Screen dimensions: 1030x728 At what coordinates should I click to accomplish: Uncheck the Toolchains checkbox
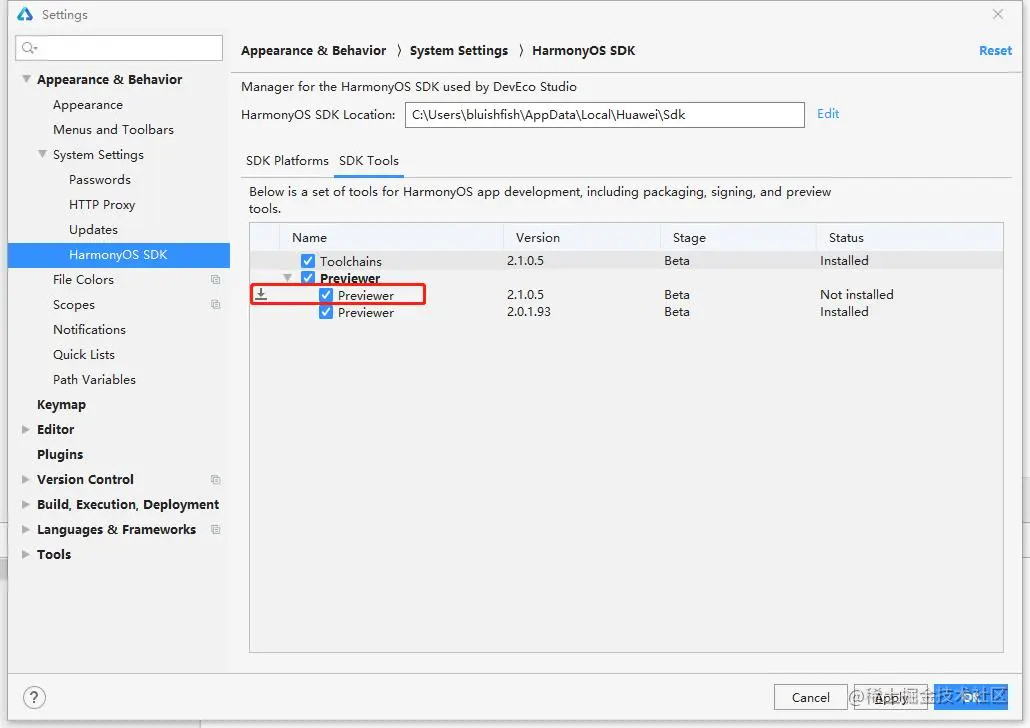coord(307,261)
